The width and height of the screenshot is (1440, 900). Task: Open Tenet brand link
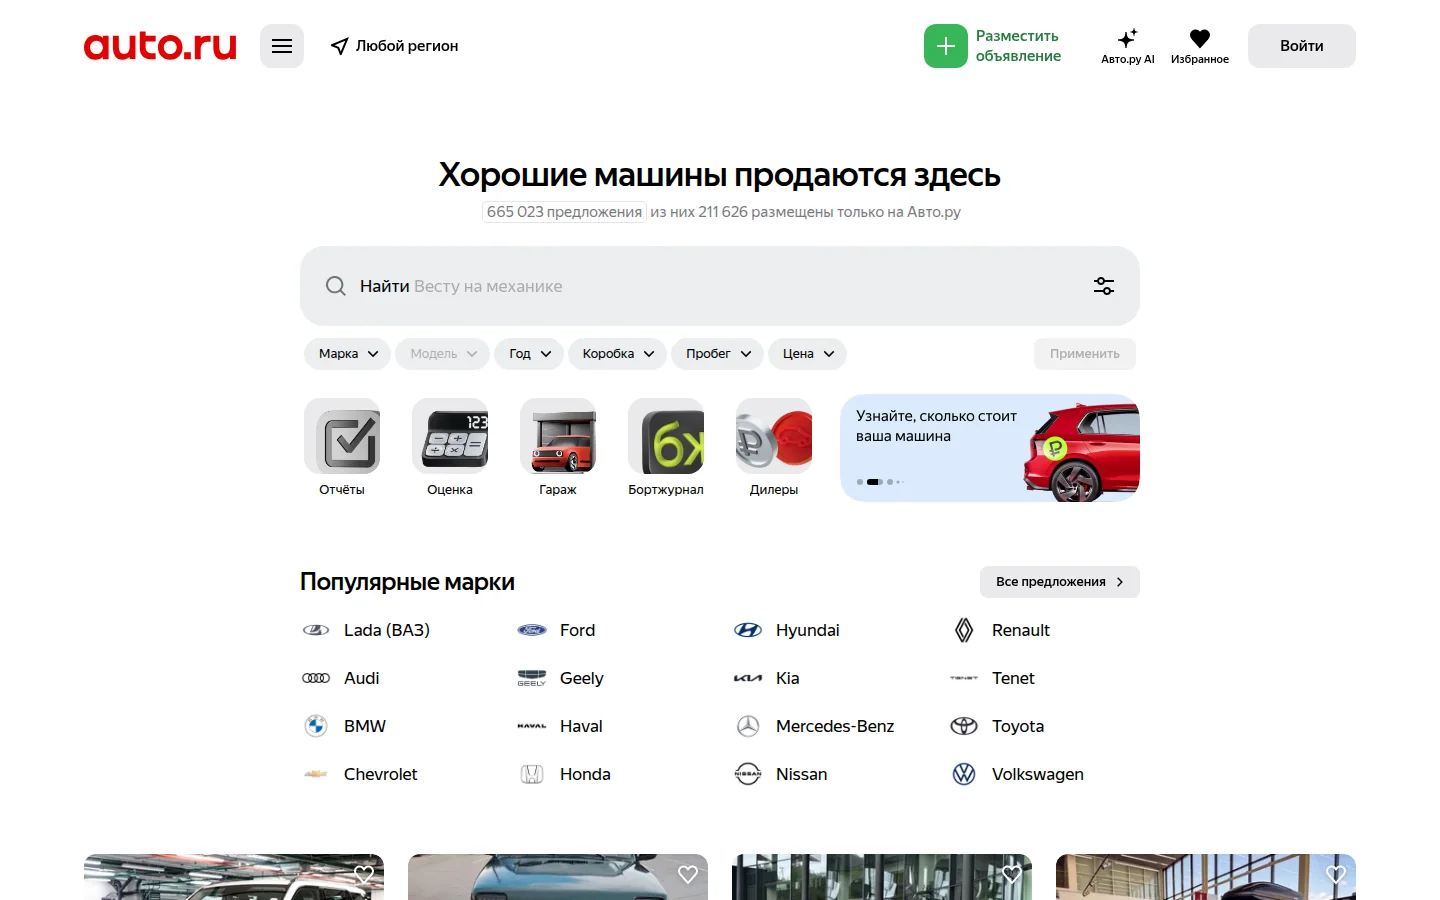coord(1013,678)
